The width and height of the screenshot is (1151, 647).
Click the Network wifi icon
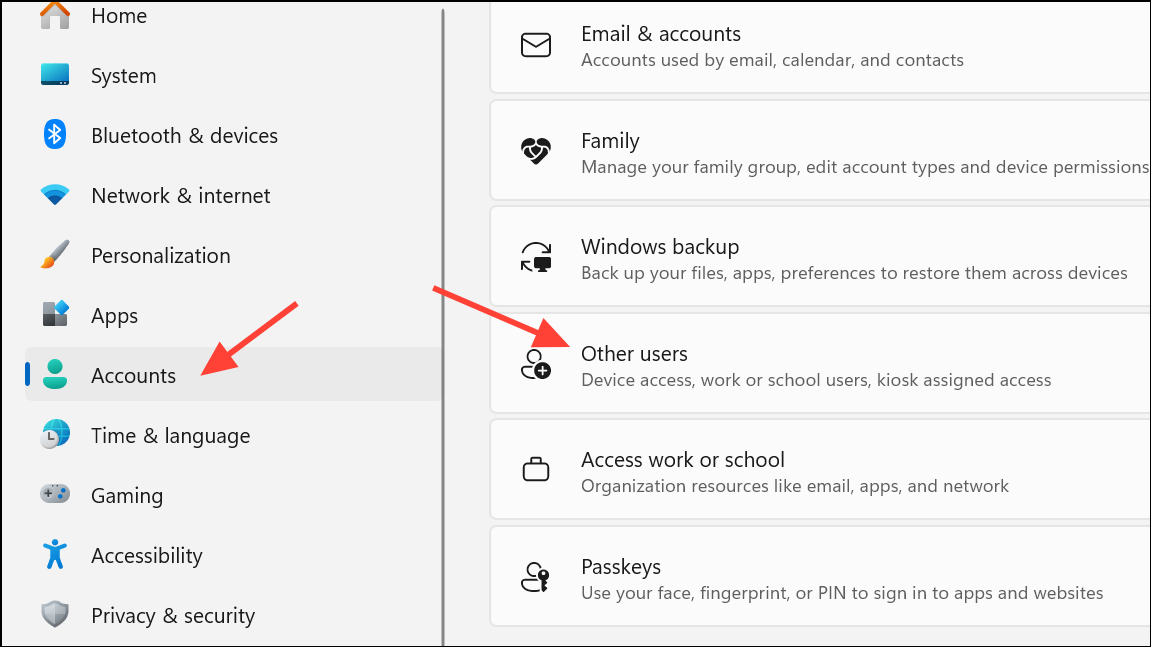tap(55, 195)
